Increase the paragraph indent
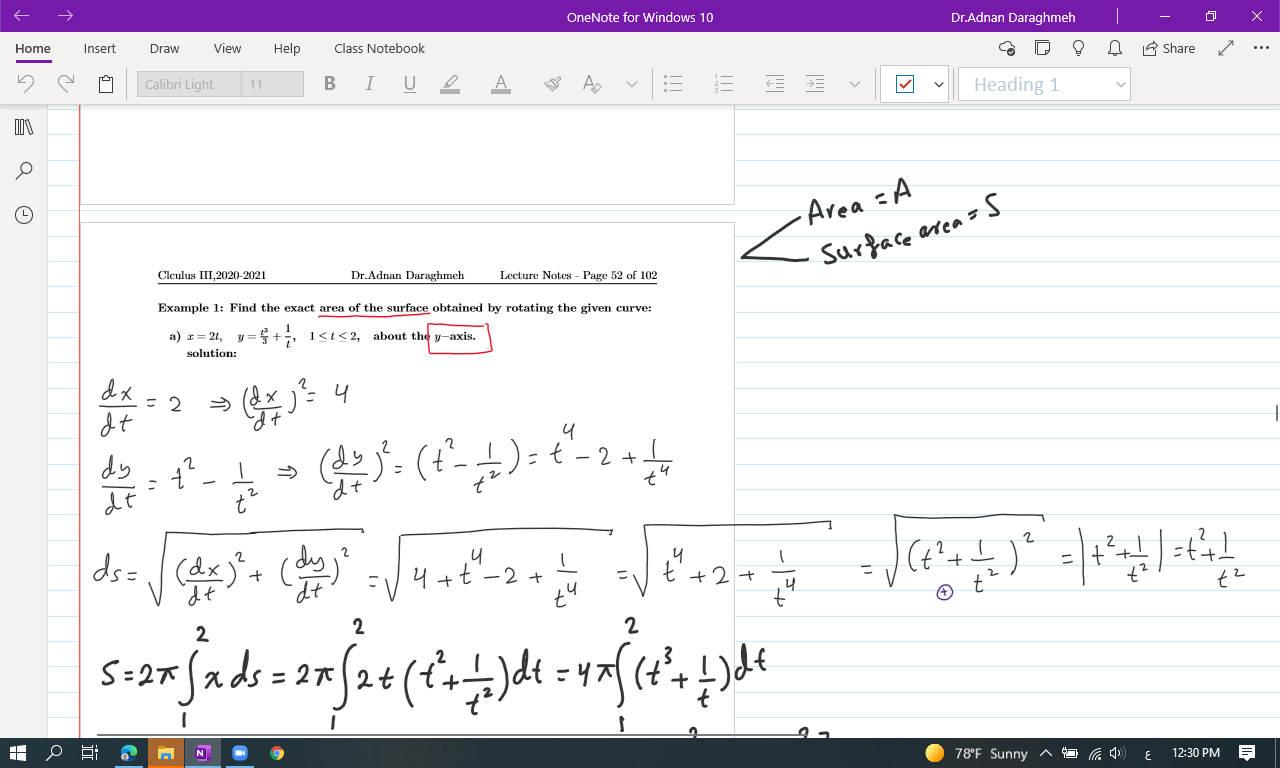 [815, 84]
